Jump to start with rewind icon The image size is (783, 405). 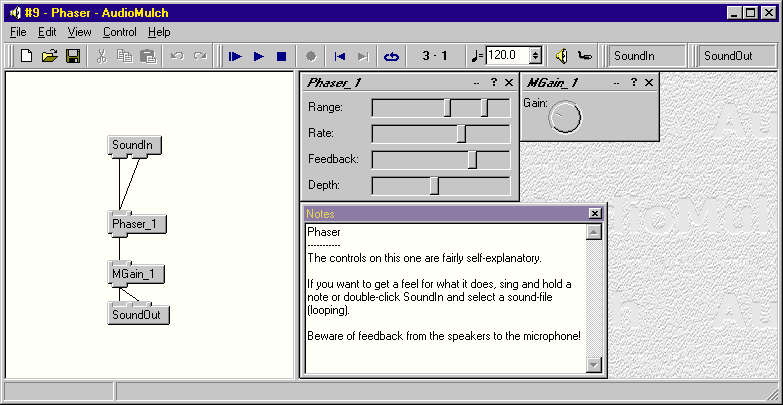click(340, 56)
